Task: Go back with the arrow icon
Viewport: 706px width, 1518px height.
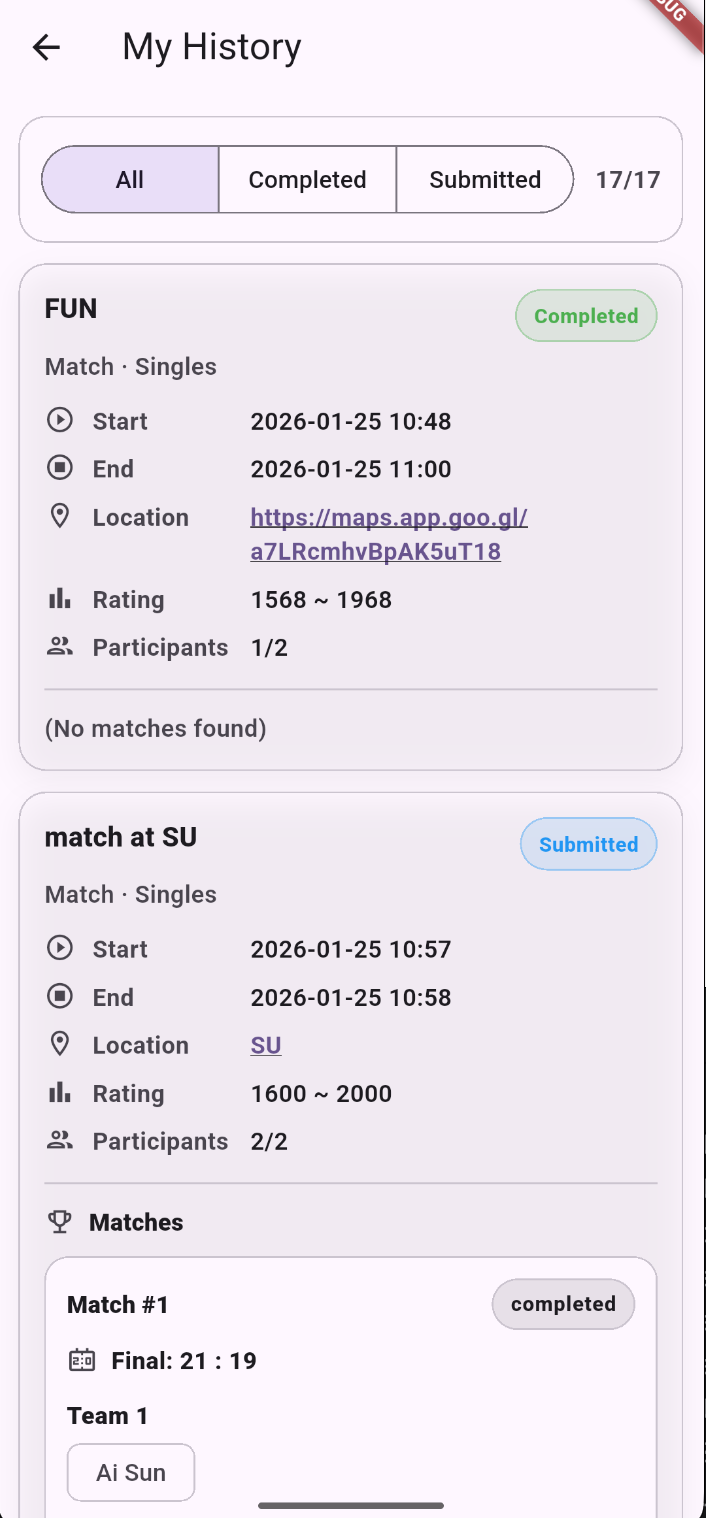Action: coord(46,47)
